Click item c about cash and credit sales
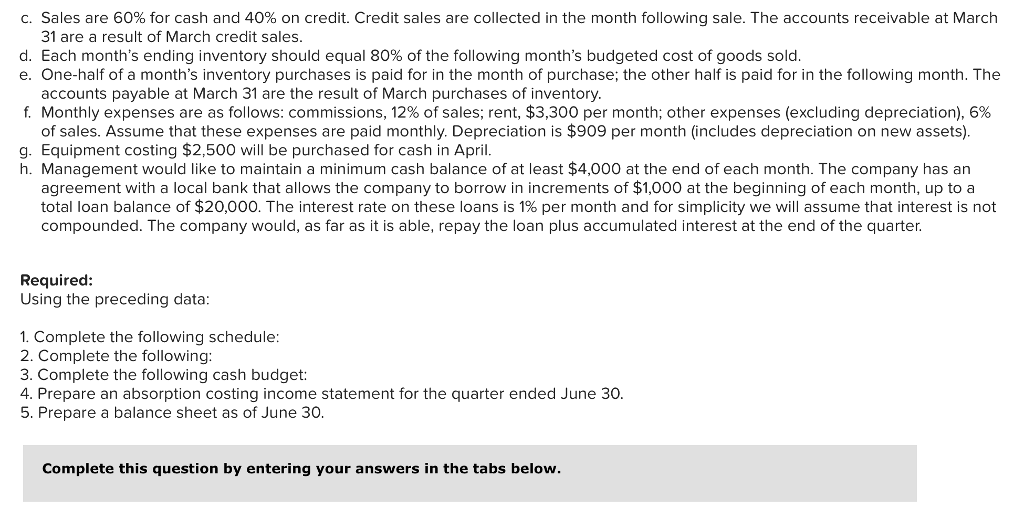1024x508 pixels. point(509,27)
